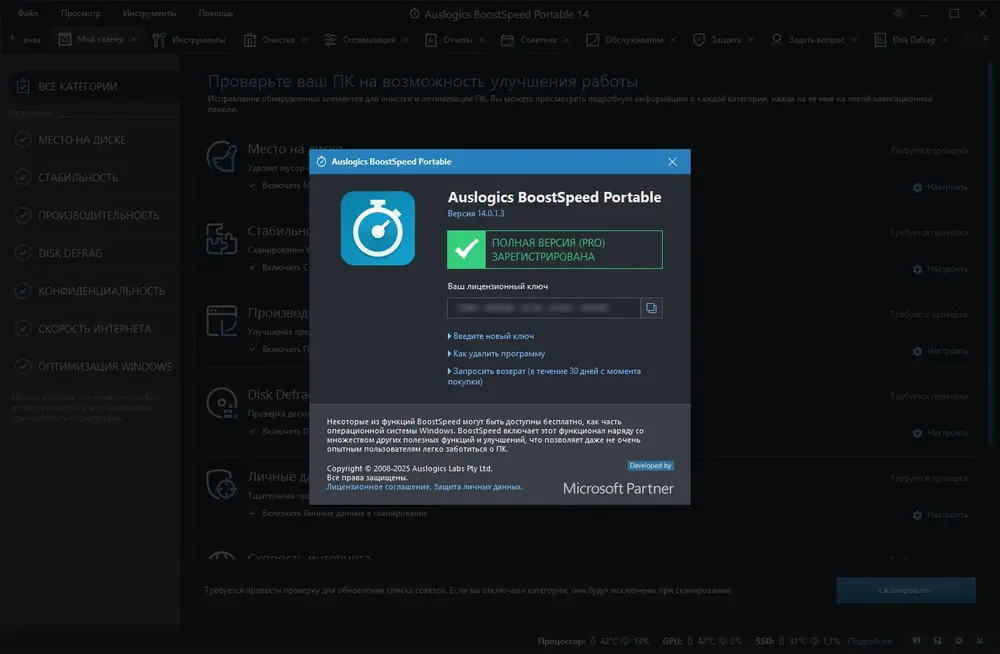Close the Защита tab
The image size is (1000, 654).
coord(751,40)
